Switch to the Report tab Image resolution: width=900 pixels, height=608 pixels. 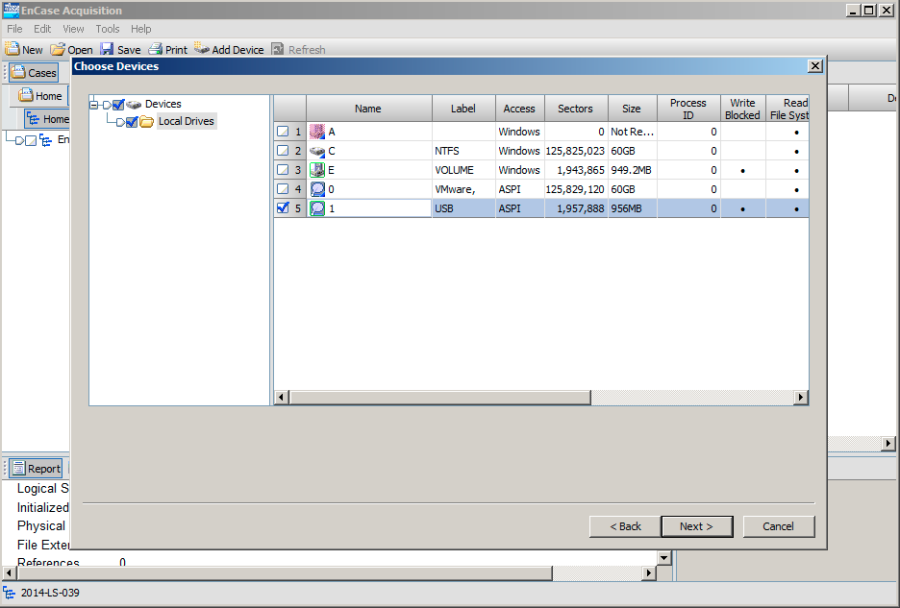point(36,467)
